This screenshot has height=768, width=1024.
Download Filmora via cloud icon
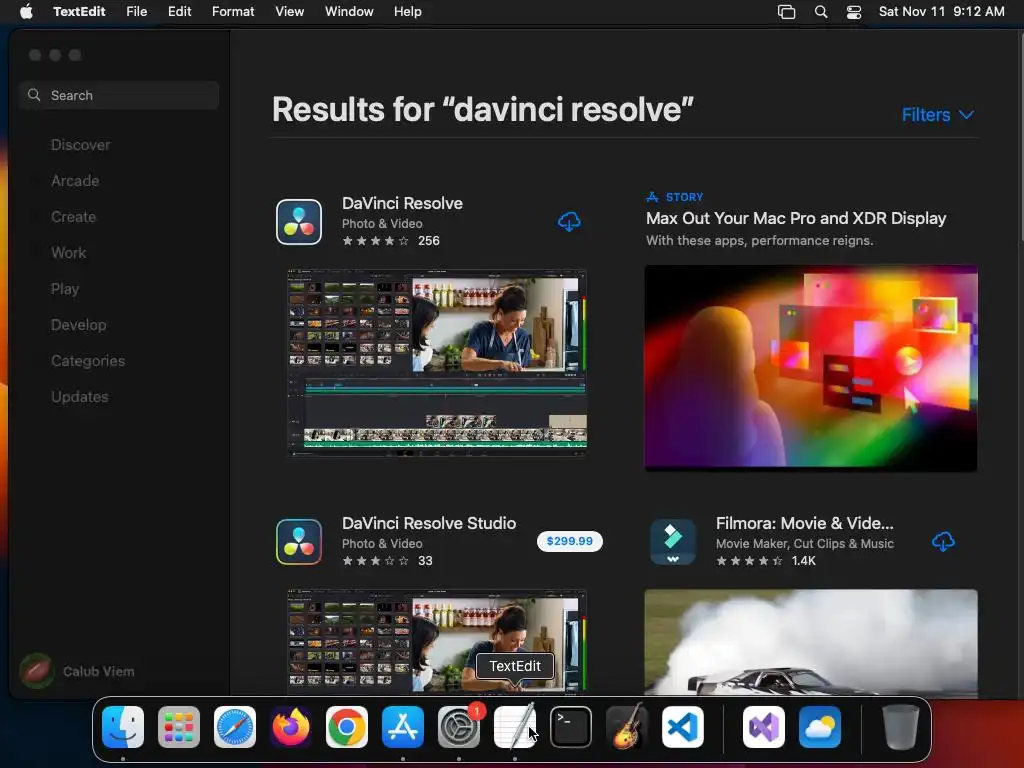coord(943,541)
